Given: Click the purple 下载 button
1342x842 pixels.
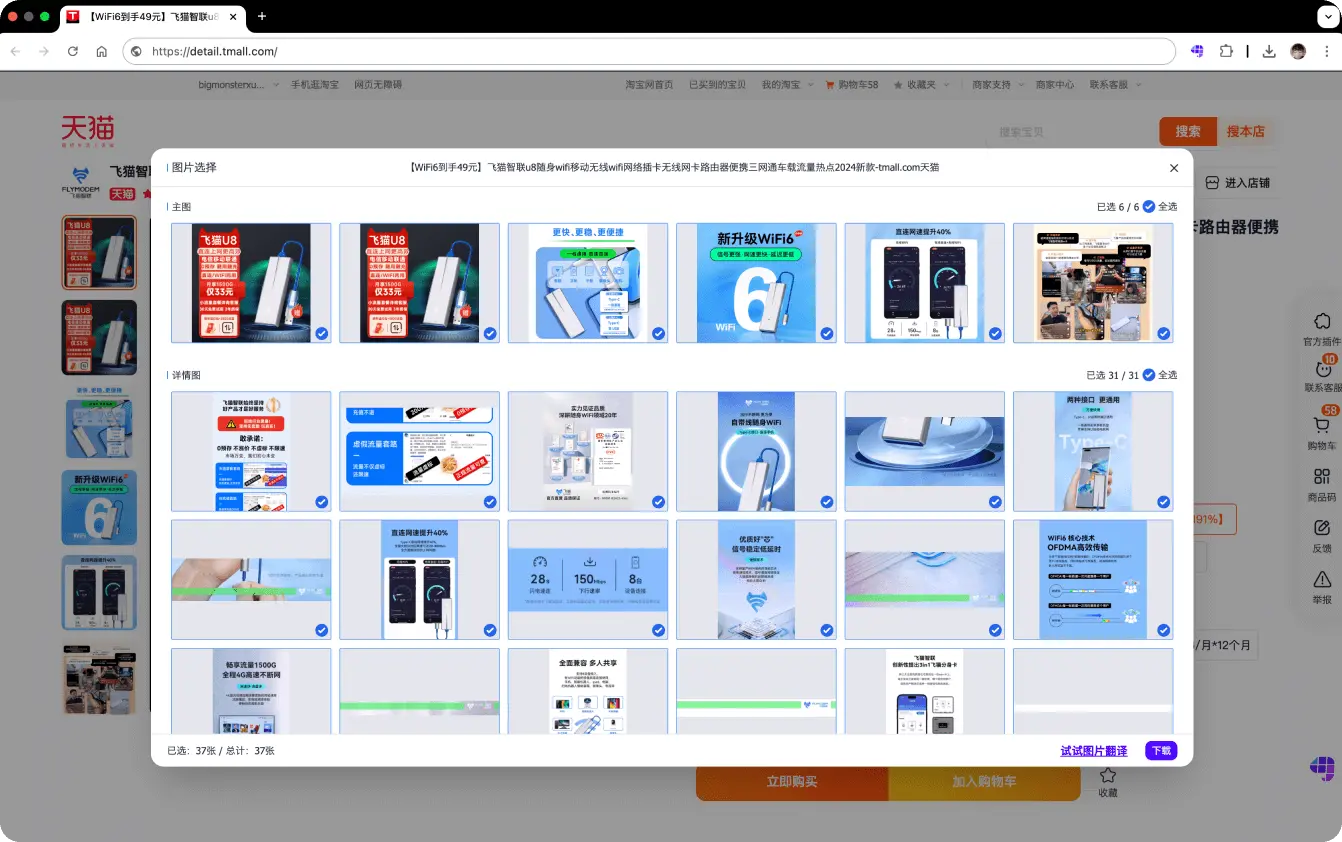Looking at the screenshot, I should click(x=1161, y=751).
